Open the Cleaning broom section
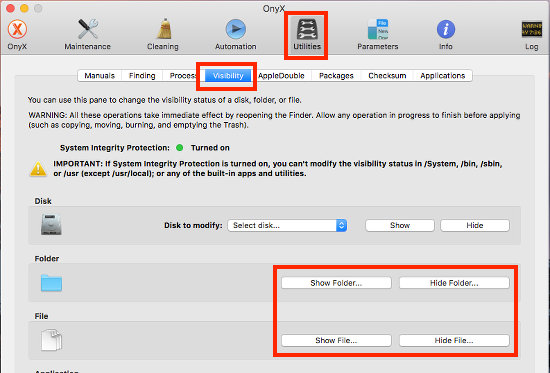550x373 pixels. [163, 34]
